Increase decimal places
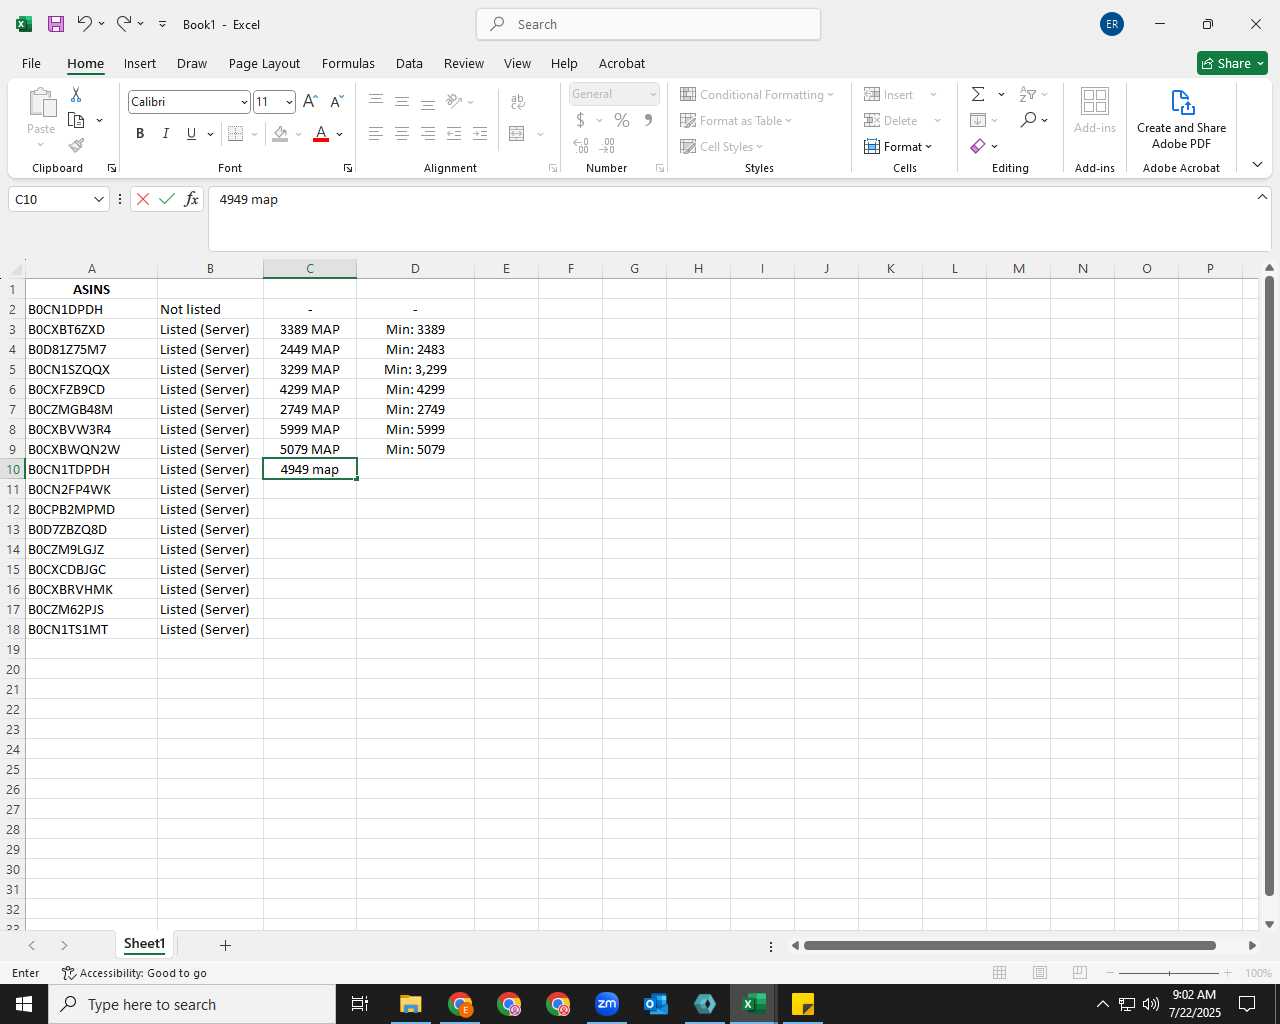The height and width of the screenshot is (1024, 1280). pos(581,146)
